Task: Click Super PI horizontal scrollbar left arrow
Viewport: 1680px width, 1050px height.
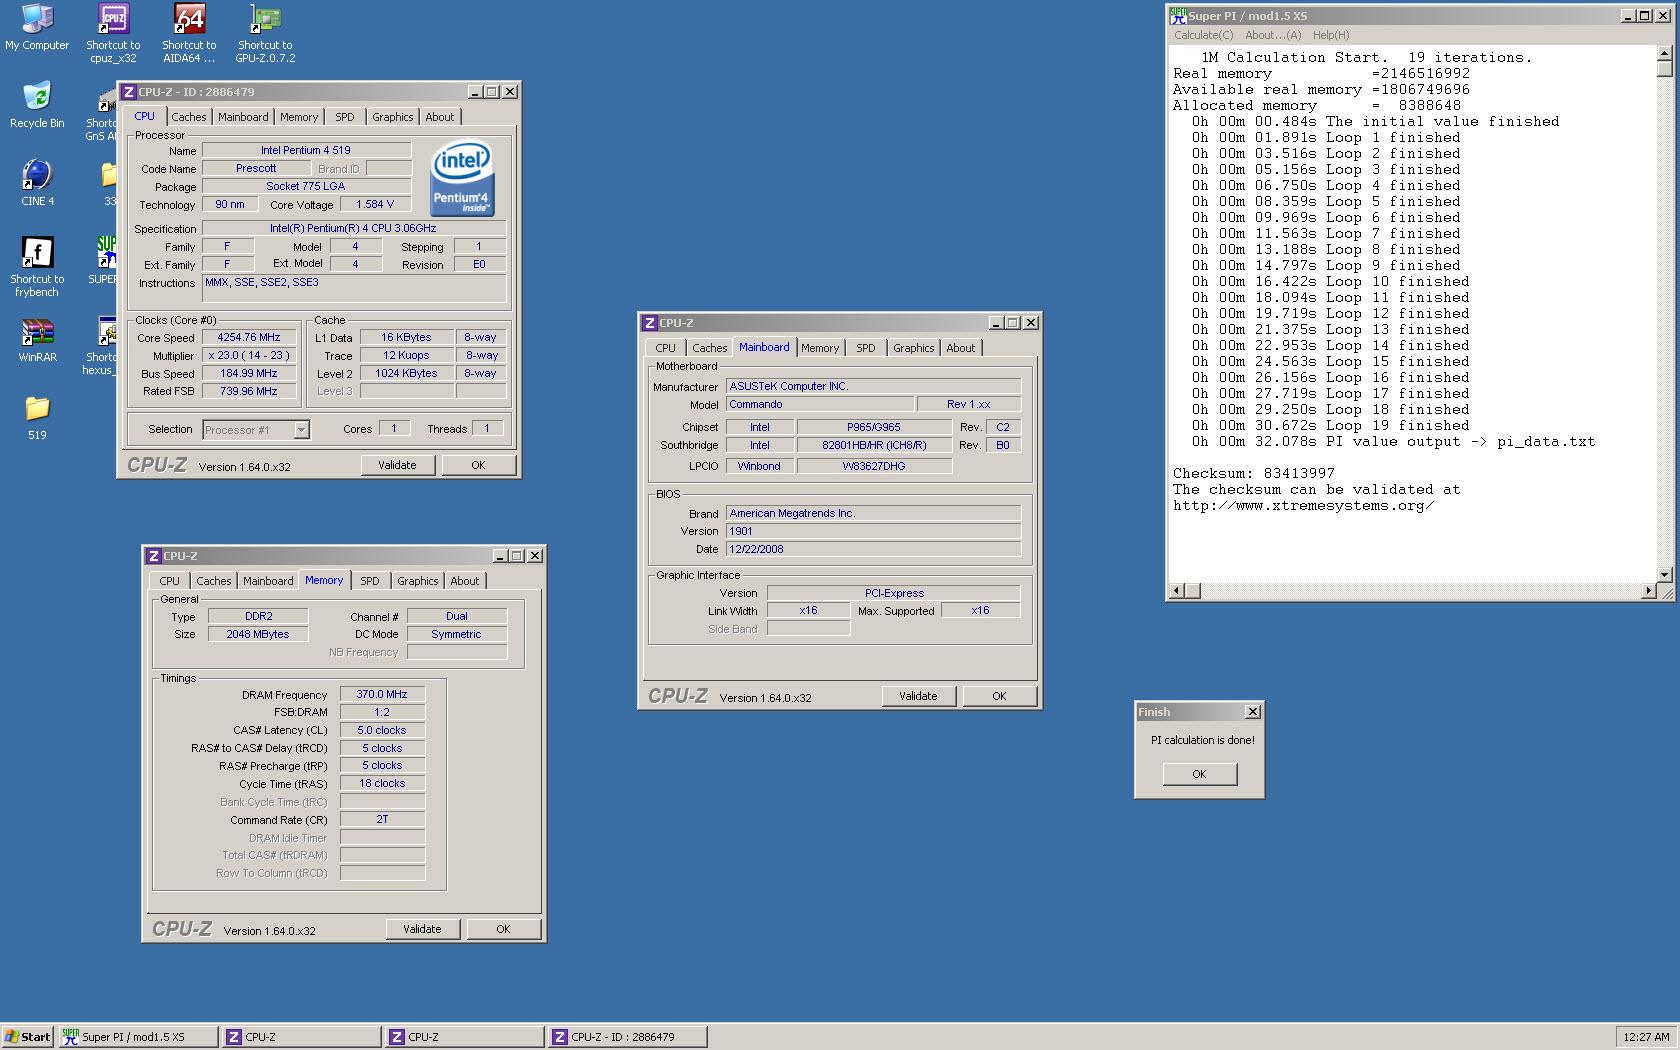Action: pyautogui.click(x=1177, y=591)
